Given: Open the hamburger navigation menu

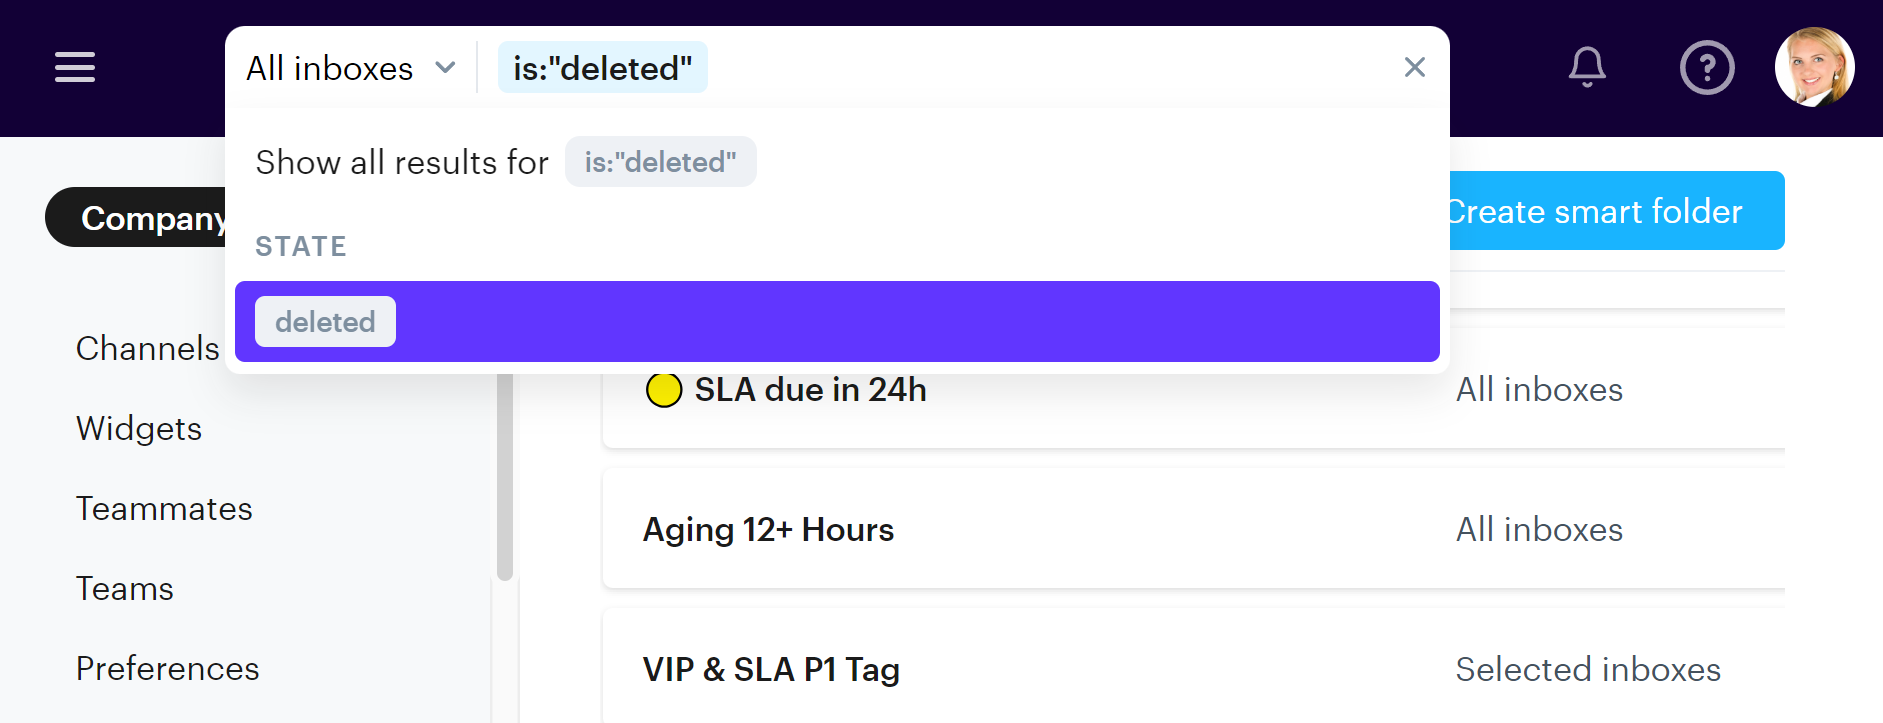Looking at the screenshot, I should (75, 67).
